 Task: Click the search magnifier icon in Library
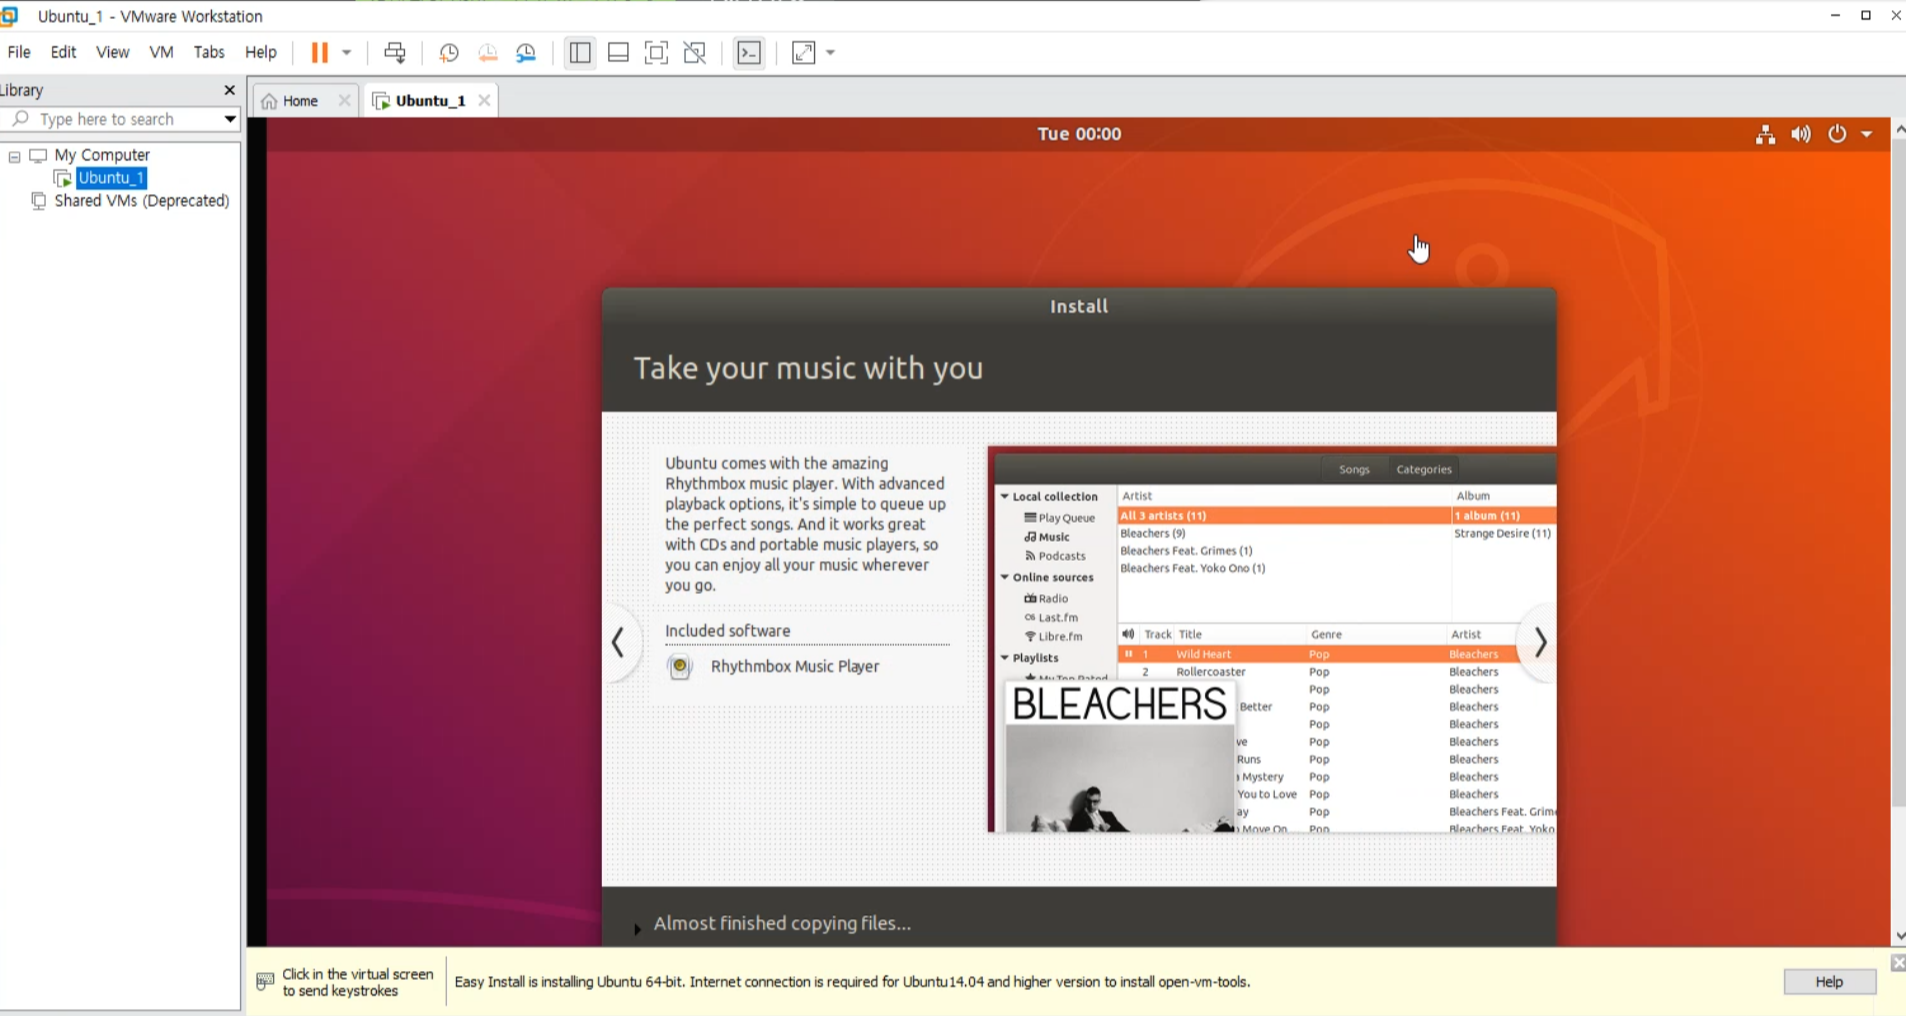click(x=20, y=119)
